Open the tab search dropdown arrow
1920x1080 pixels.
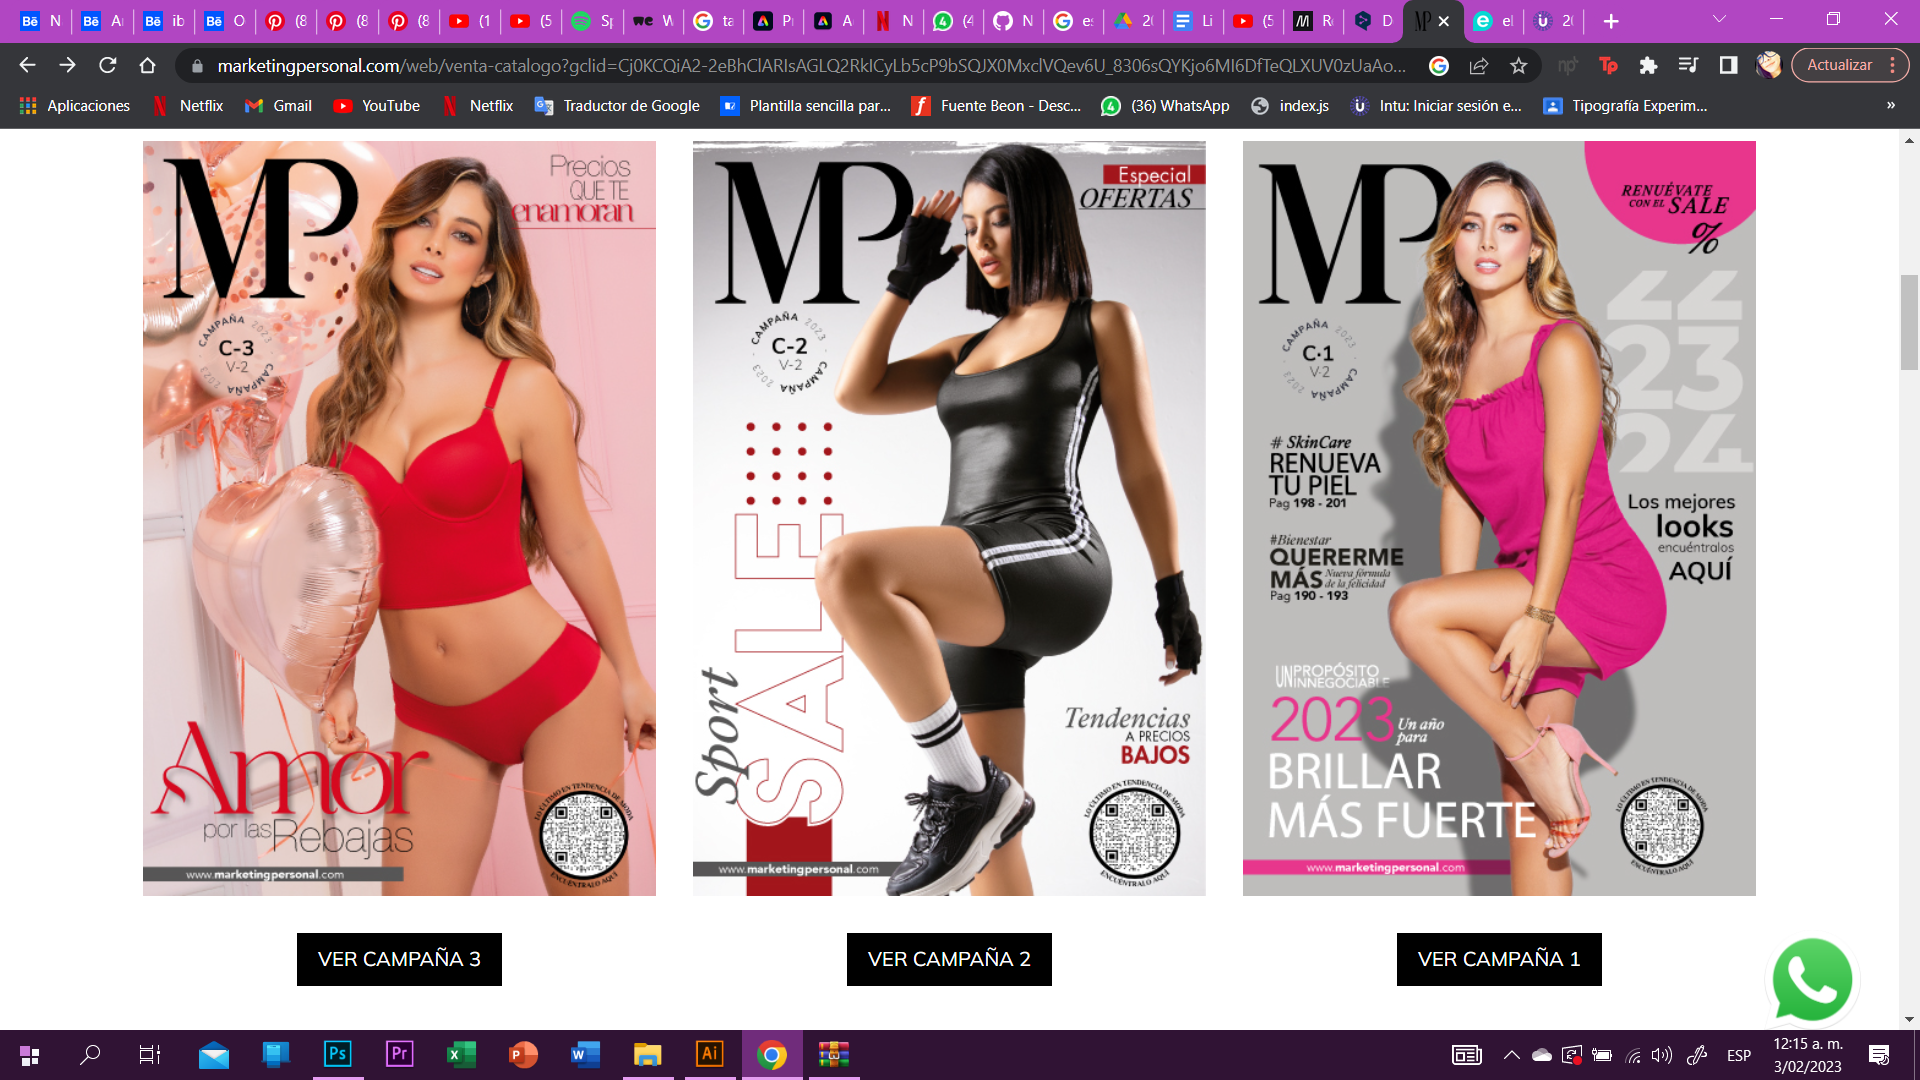[1718, 20]
